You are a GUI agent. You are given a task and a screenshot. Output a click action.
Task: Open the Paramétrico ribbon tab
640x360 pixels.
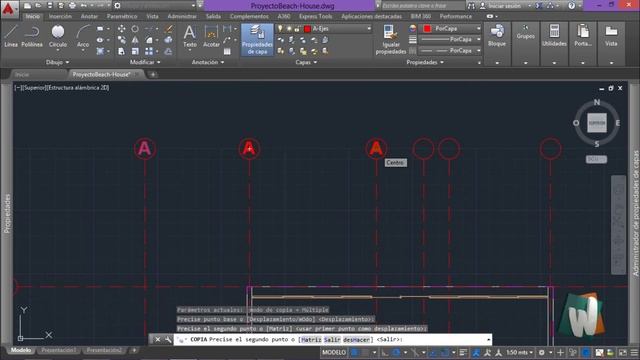(x=122, y=16)
